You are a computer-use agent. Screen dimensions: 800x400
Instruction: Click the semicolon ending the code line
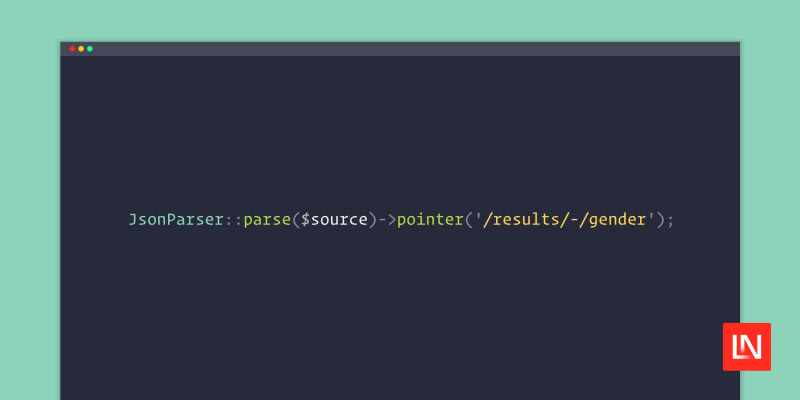point(671,219)
